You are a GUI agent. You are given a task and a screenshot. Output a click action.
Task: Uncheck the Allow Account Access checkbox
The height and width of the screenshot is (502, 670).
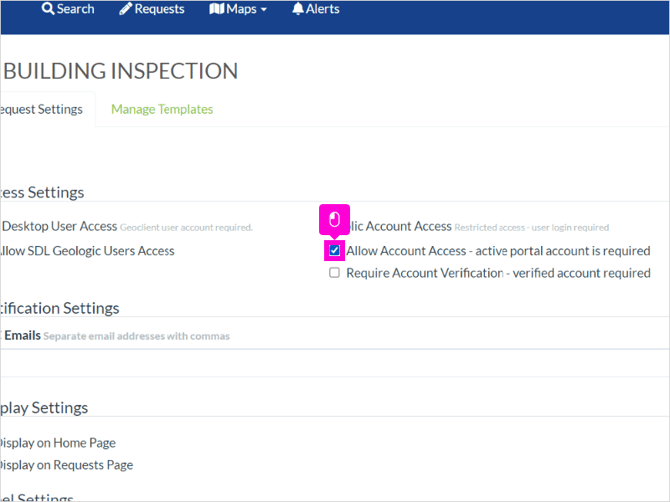click(x=335, y=250)
